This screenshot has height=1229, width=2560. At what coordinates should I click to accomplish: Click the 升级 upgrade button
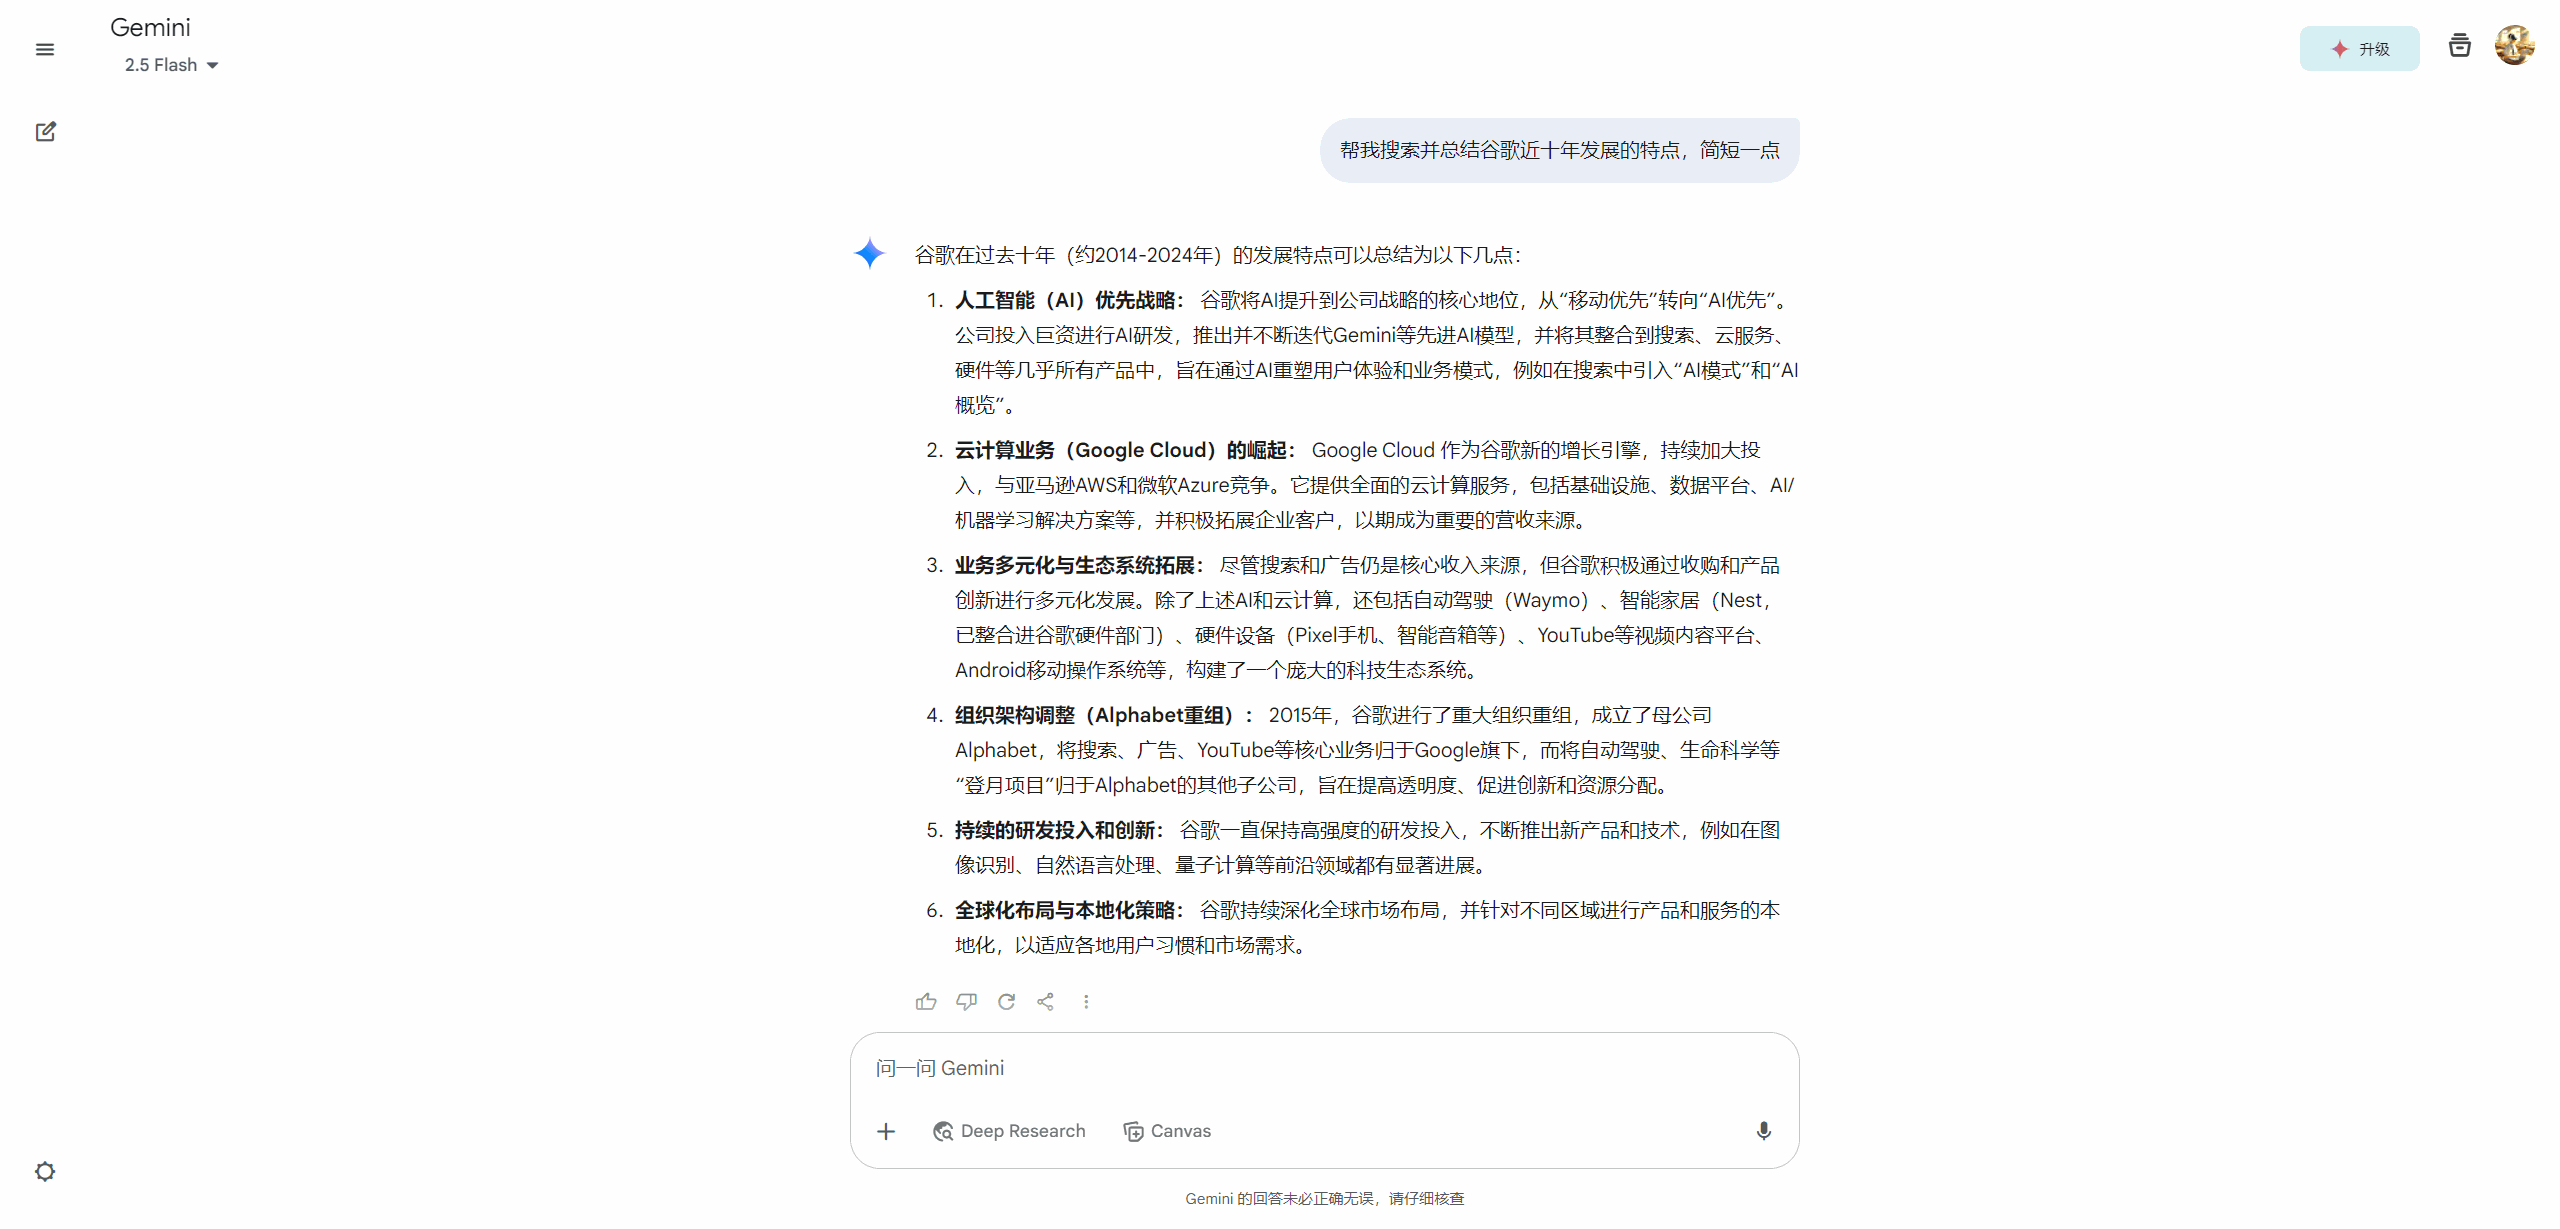click(x=2359, y=49)
